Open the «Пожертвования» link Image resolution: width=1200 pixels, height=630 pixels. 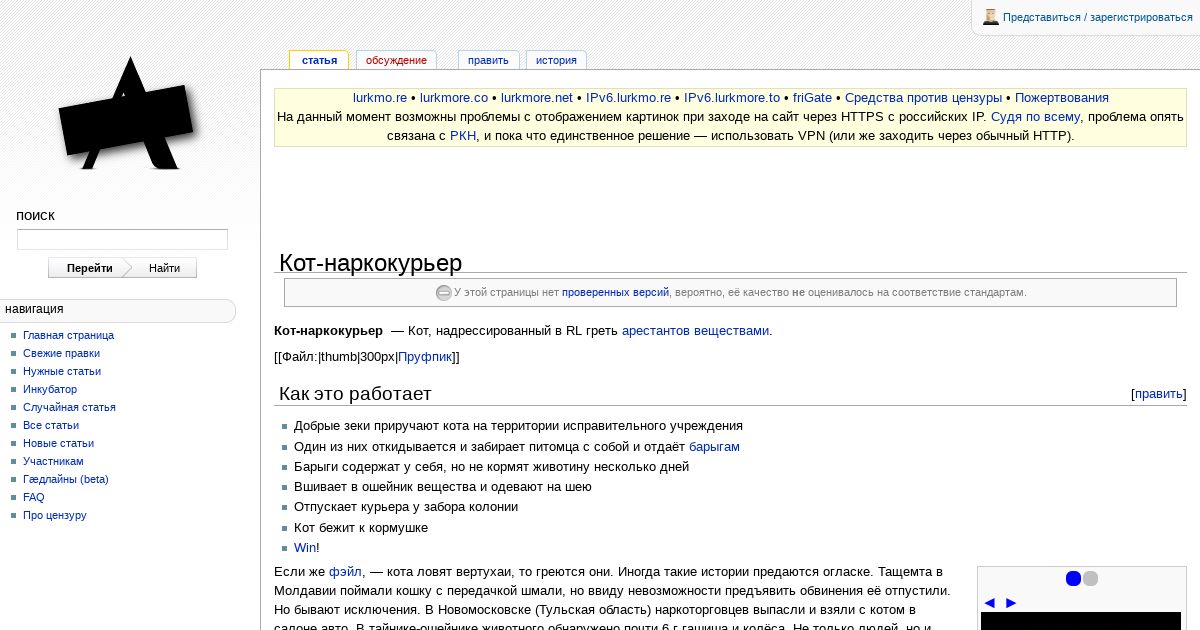point(1062,98)
